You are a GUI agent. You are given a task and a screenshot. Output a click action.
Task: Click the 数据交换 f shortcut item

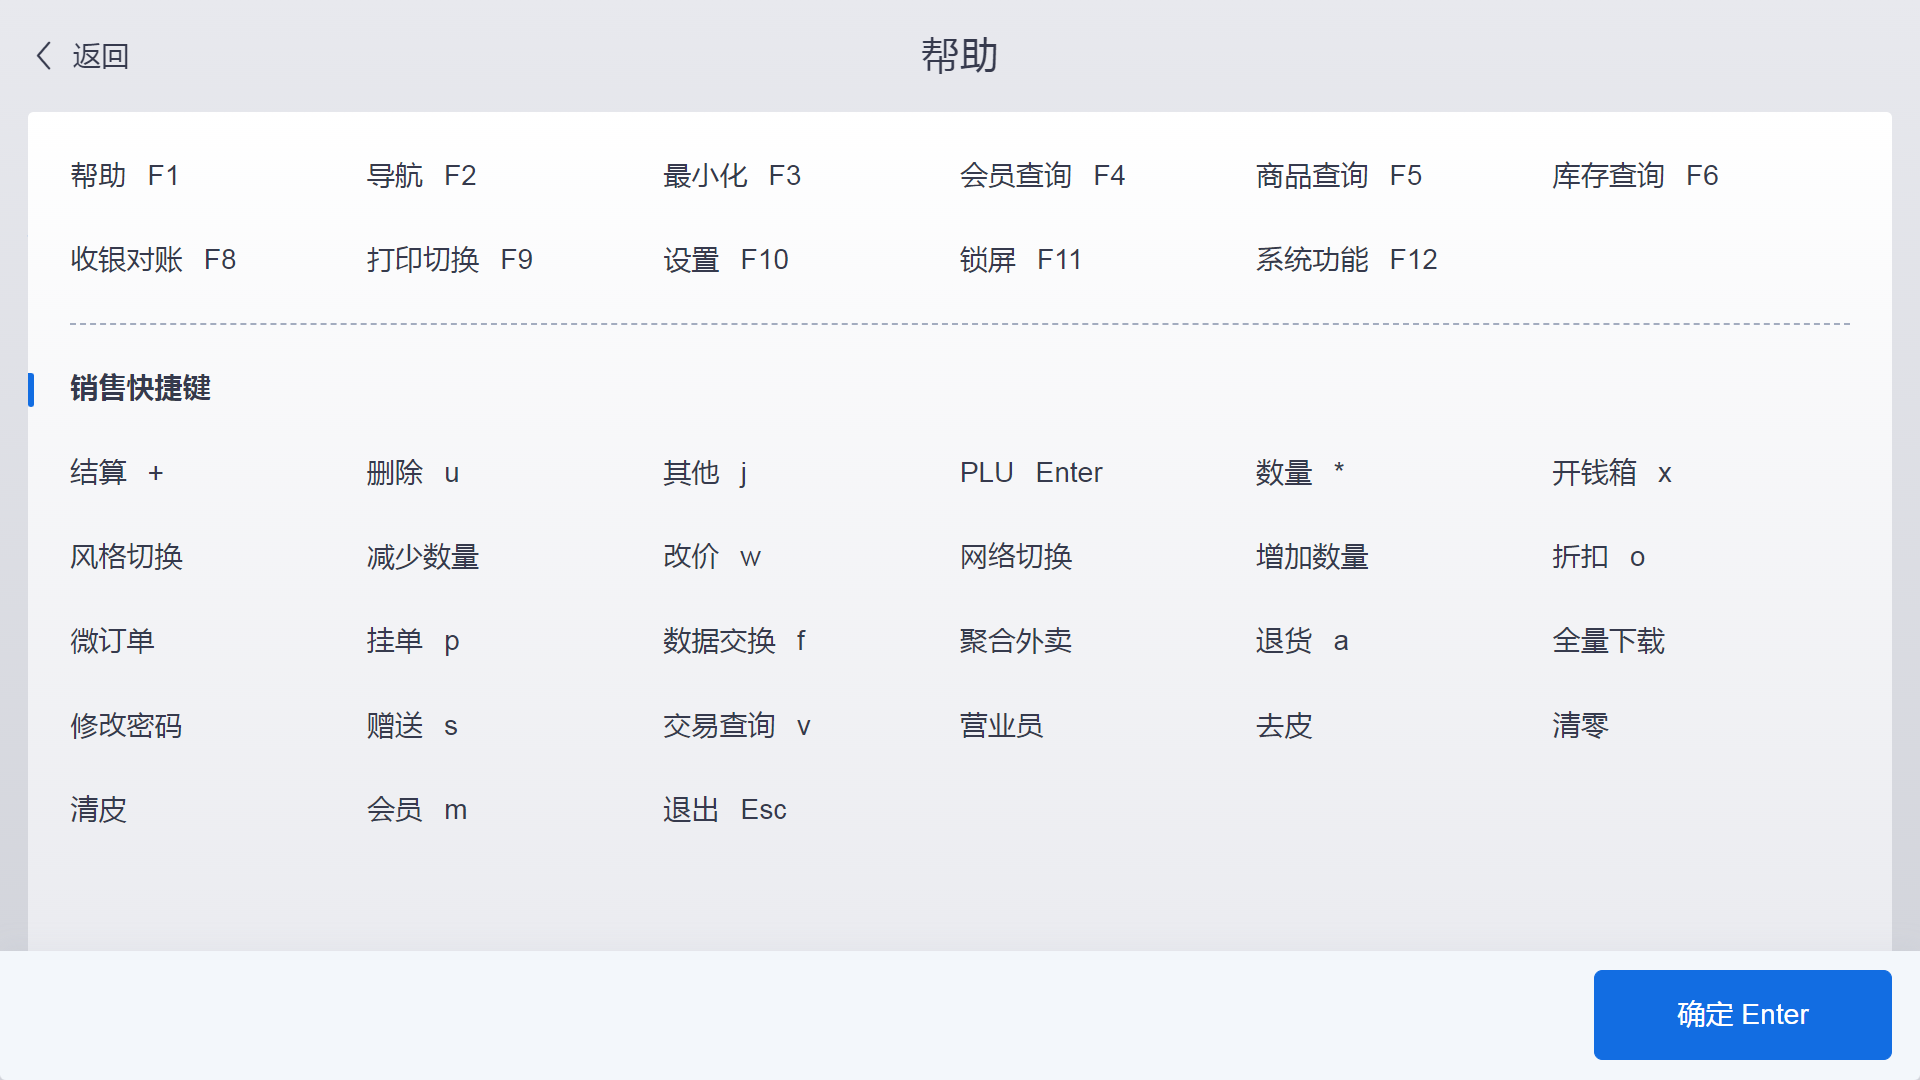tap(734, 641)
